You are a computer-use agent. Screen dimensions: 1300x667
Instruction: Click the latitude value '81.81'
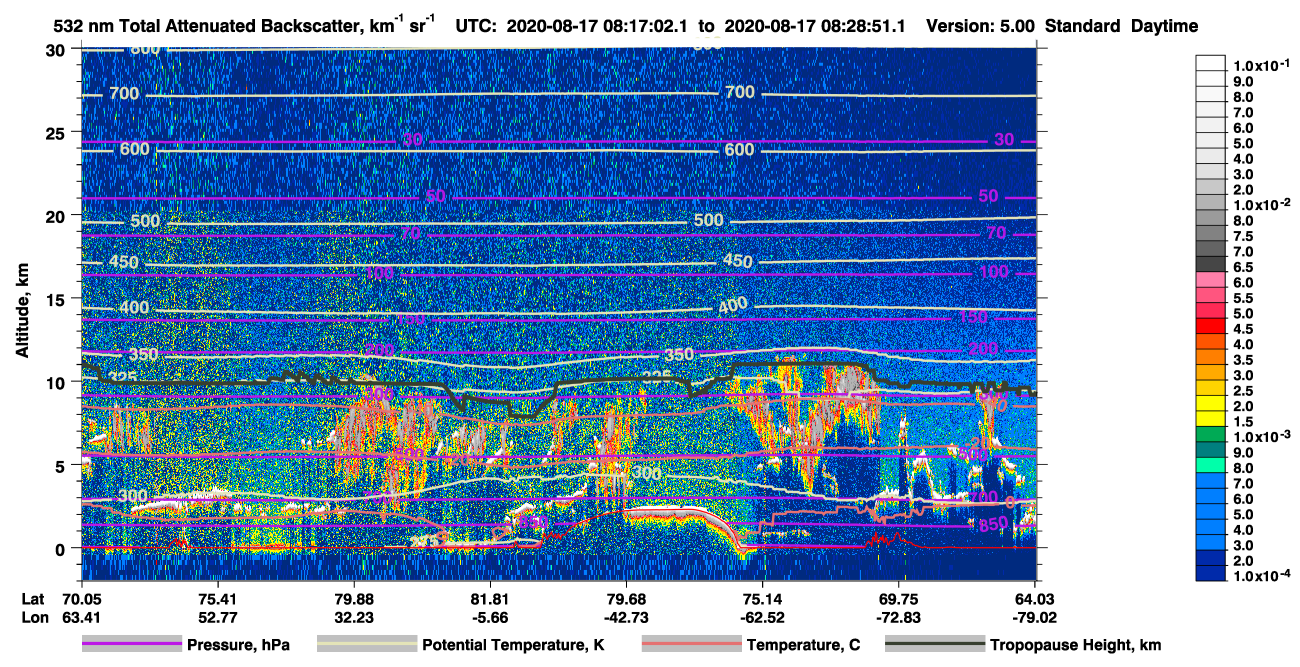pos(489,599)
